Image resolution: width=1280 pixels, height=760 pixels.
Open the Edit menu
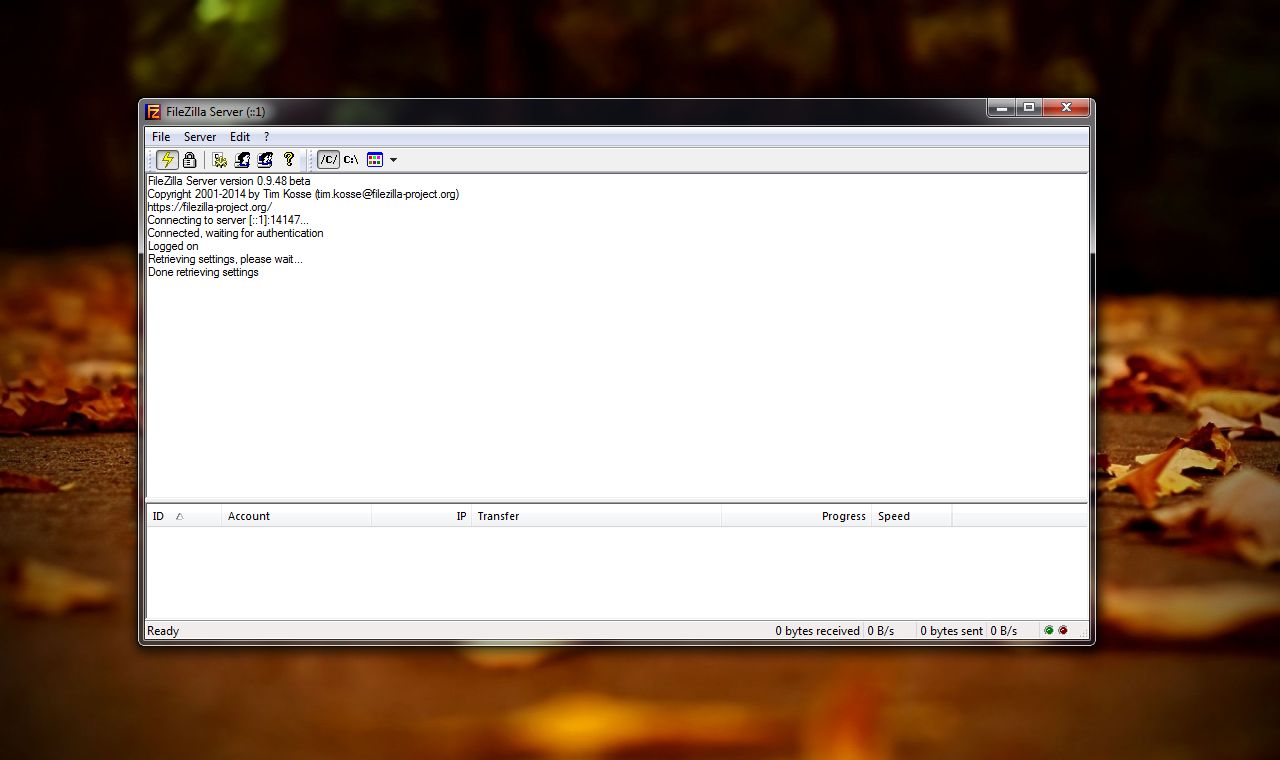pyautogui.click(x=240, y=137)
